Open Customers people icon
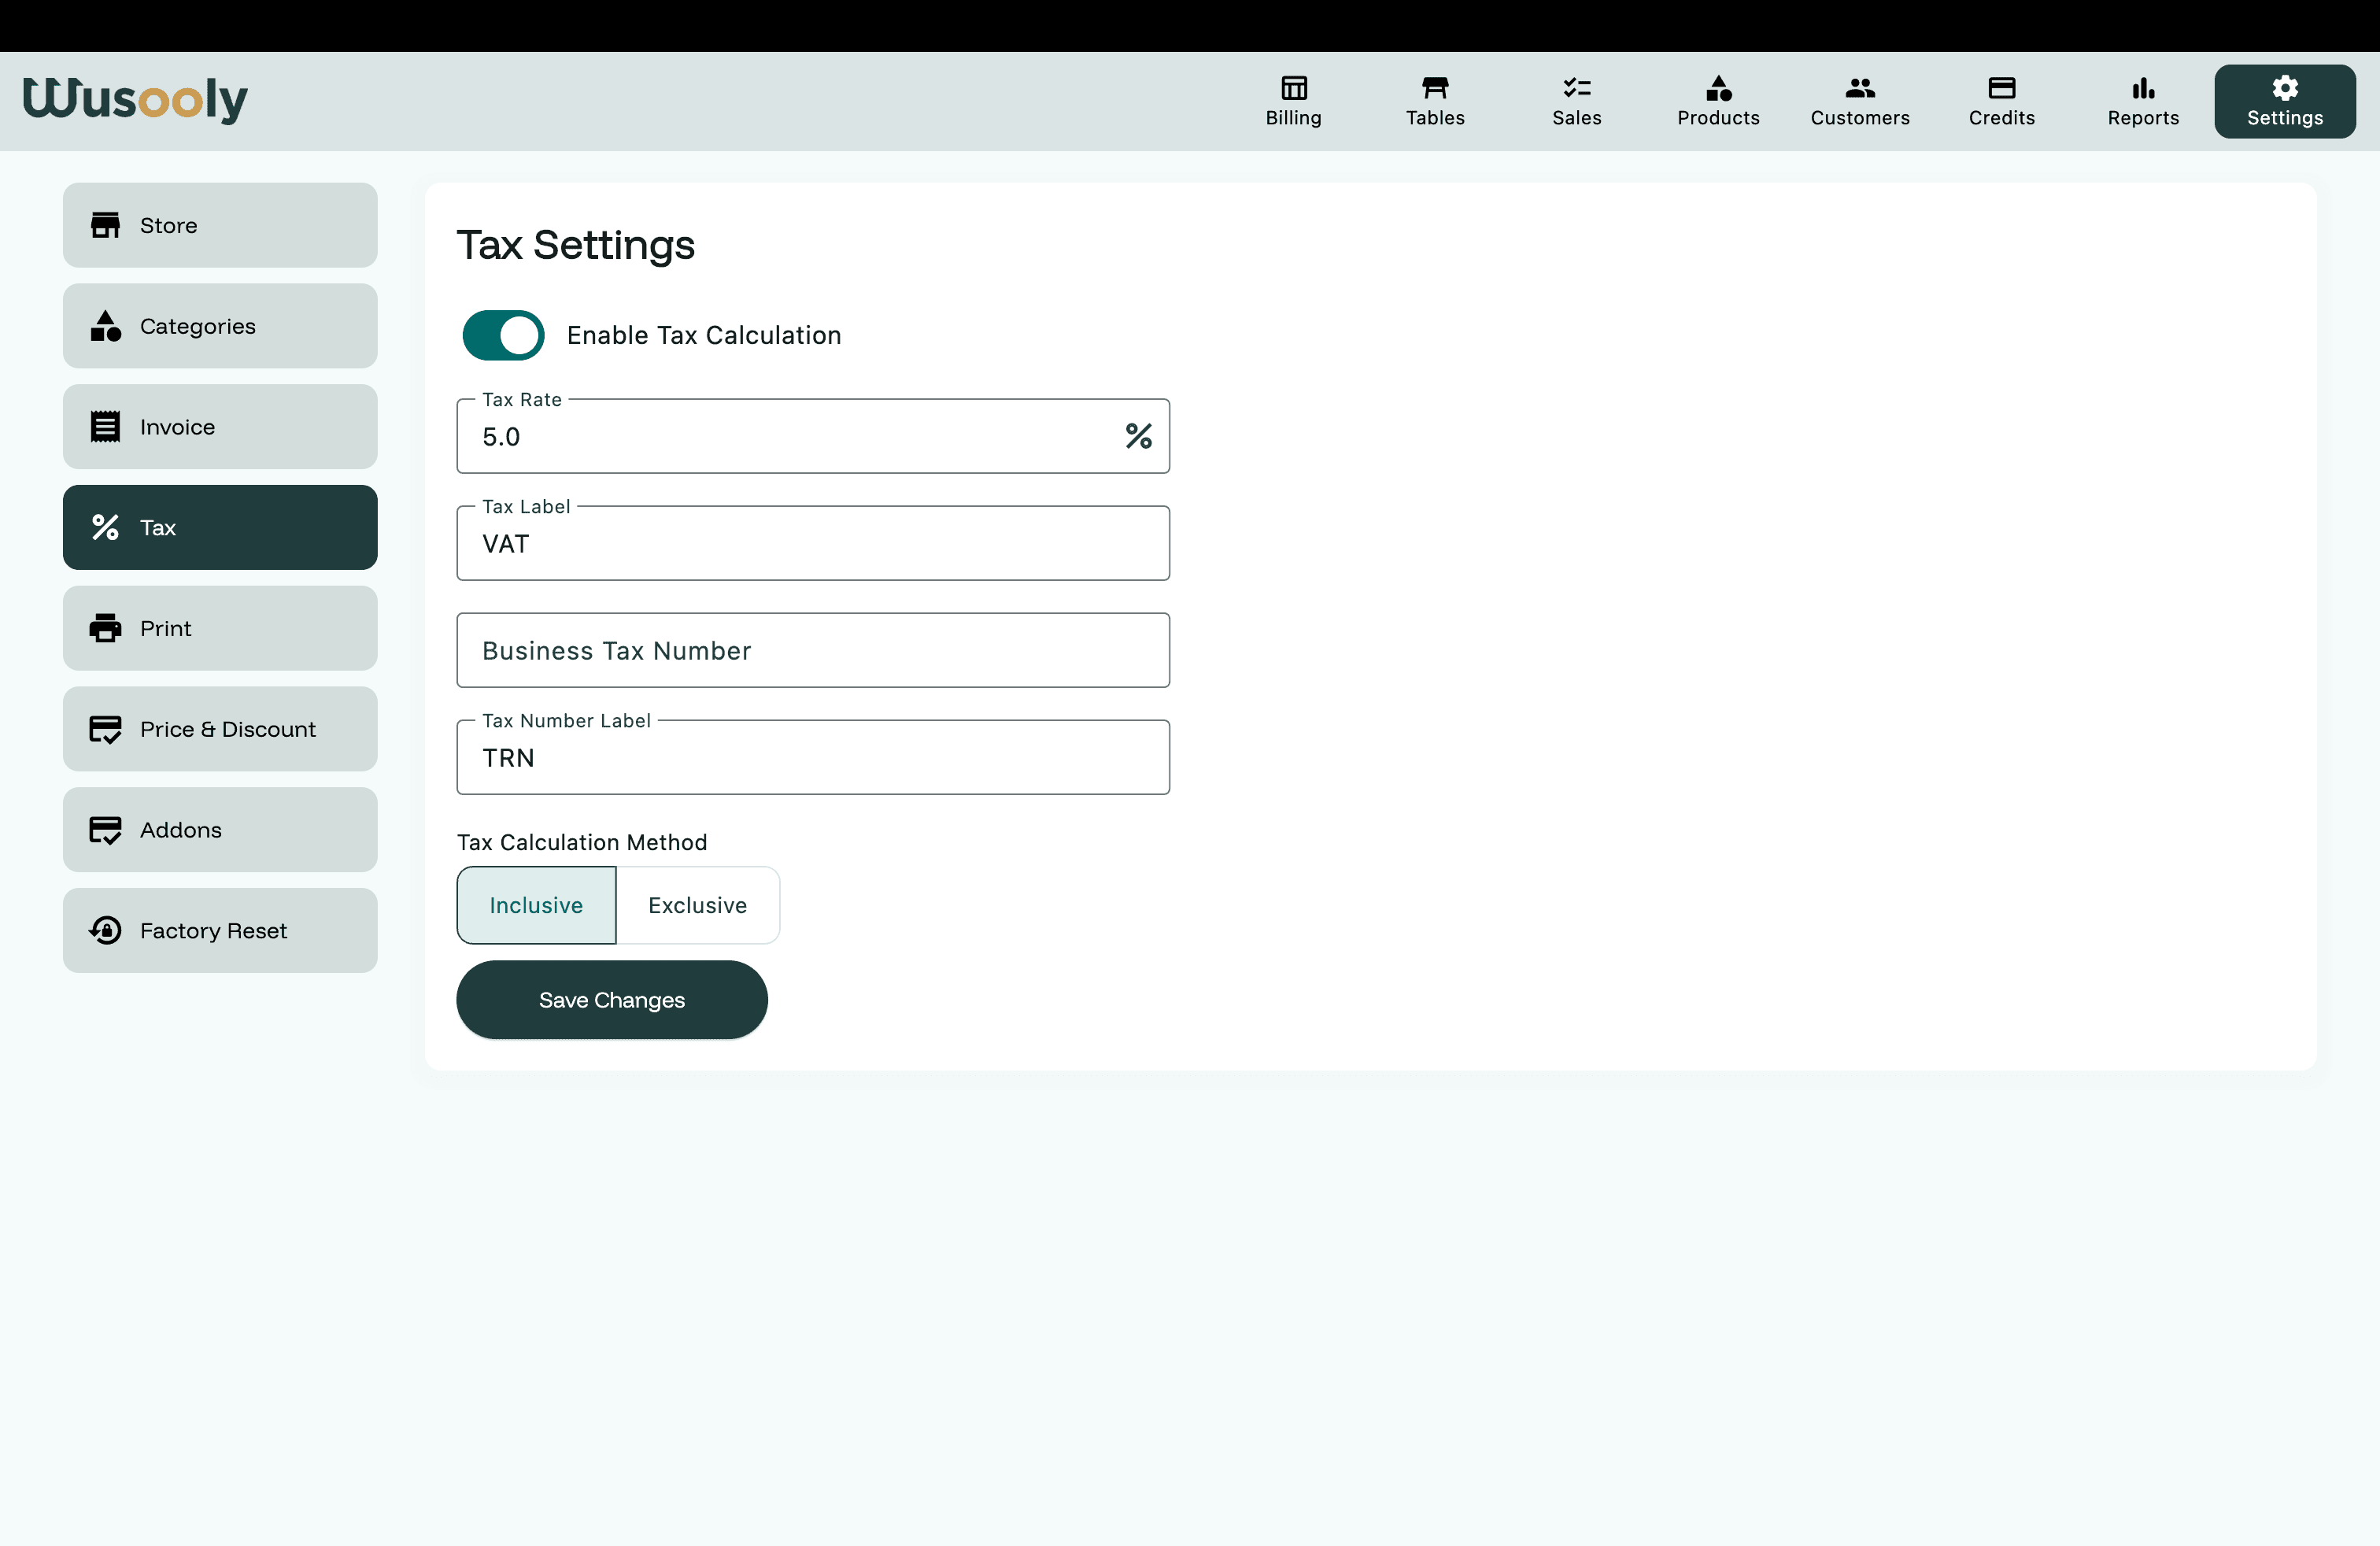 click(1859, 88)
